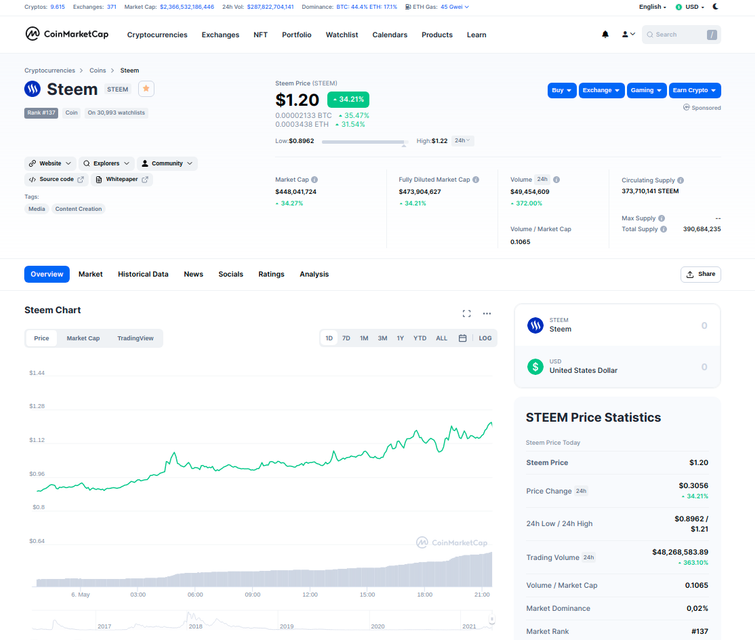Select 1D chart range

coord(329,338)
